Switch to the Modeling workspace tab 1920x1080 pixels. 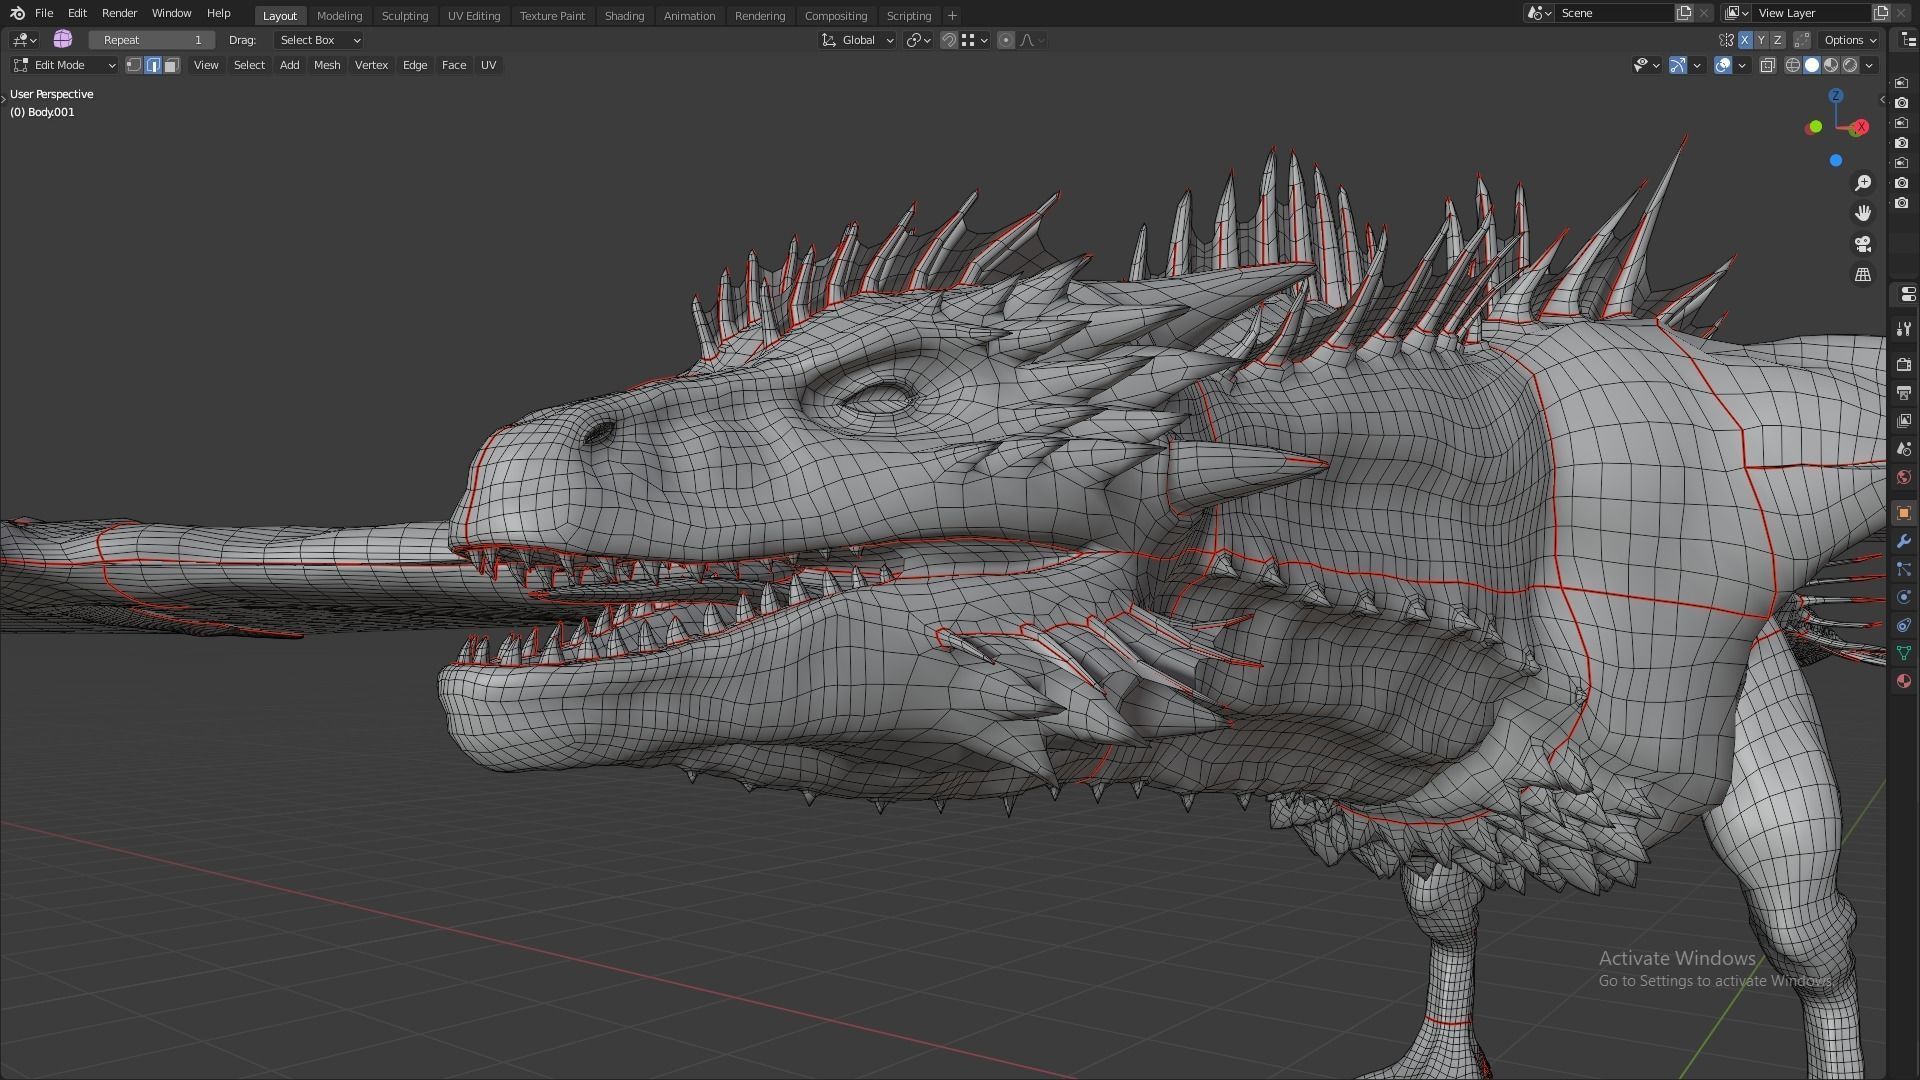(339, 16)
